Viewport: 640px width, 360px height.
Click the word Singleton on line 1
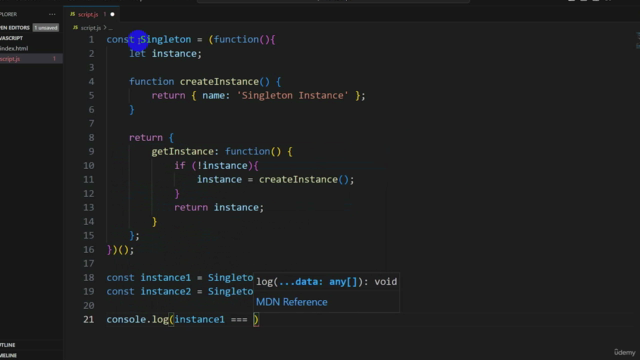(166, 40)
